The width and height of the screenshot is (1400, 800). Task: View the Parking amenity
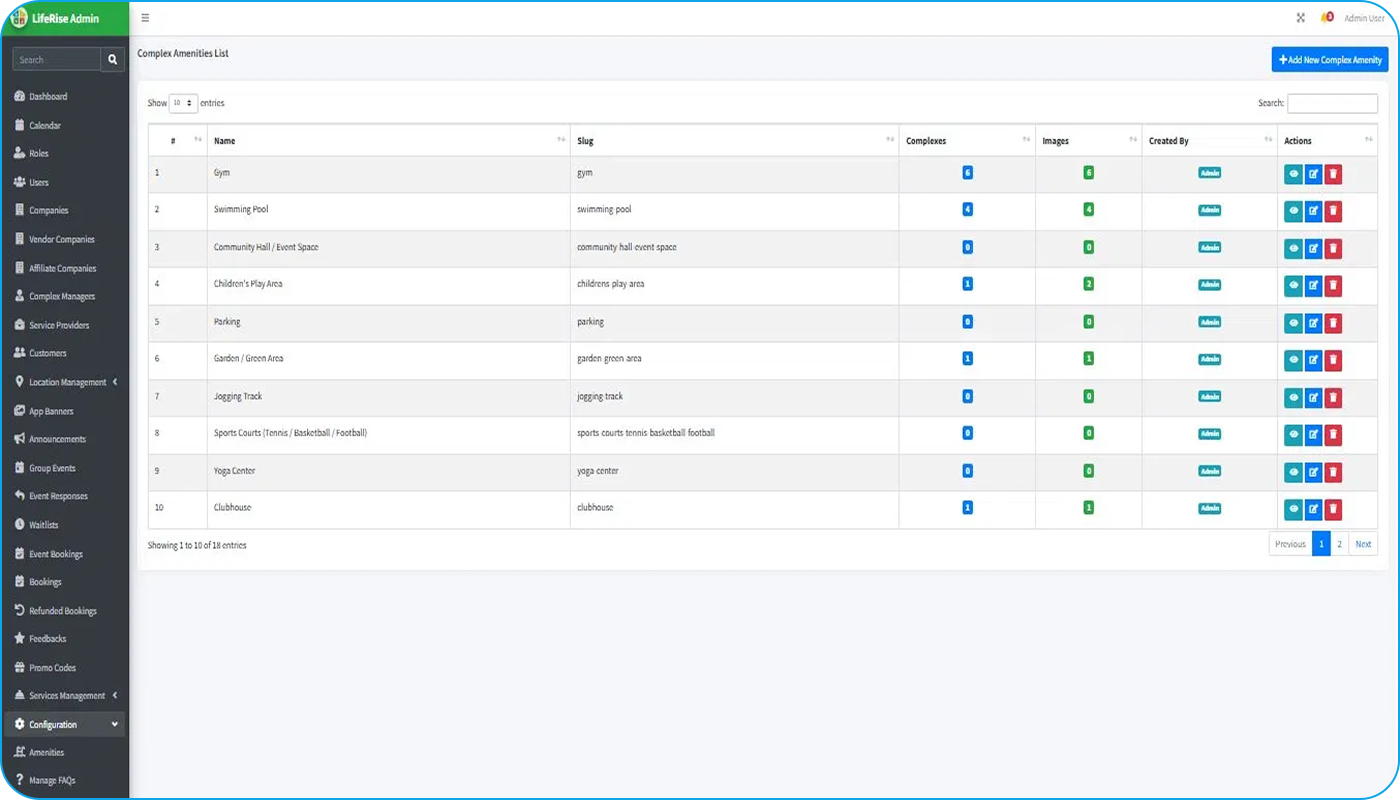pos(1293,323)
